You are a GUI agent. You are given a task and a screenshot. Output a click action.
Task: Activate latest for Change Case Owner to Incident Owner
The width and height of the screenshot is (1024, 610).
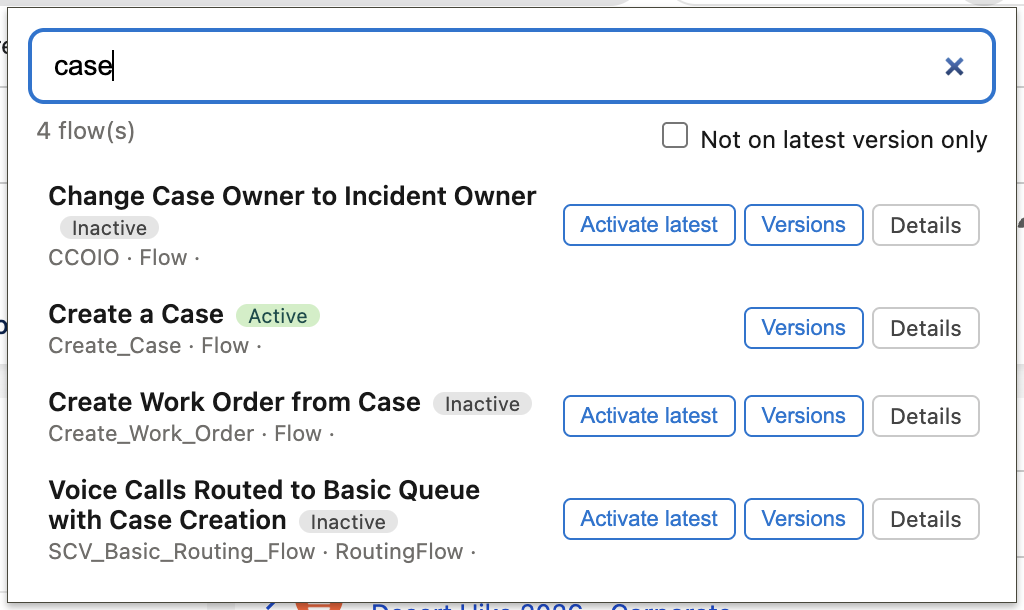click(x=649, y=225)
